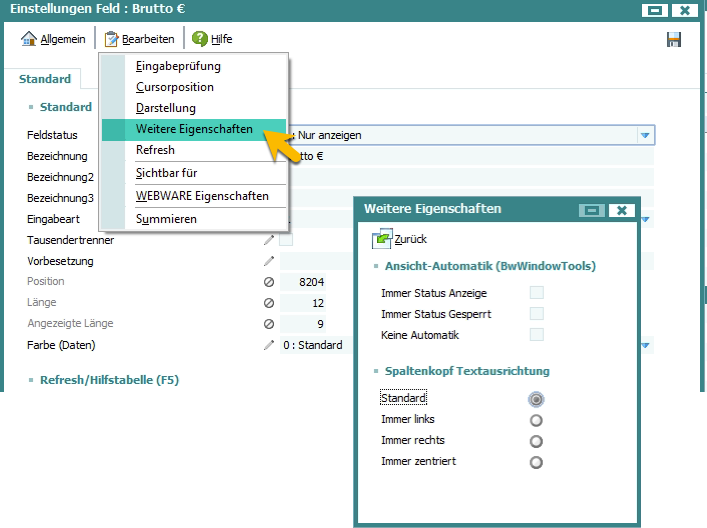The width and height of the screenshot is (707, 528).
Task: Enable Immer Status Anzeige checkbox
Action: pyautogui.click(x=537, y=293)
